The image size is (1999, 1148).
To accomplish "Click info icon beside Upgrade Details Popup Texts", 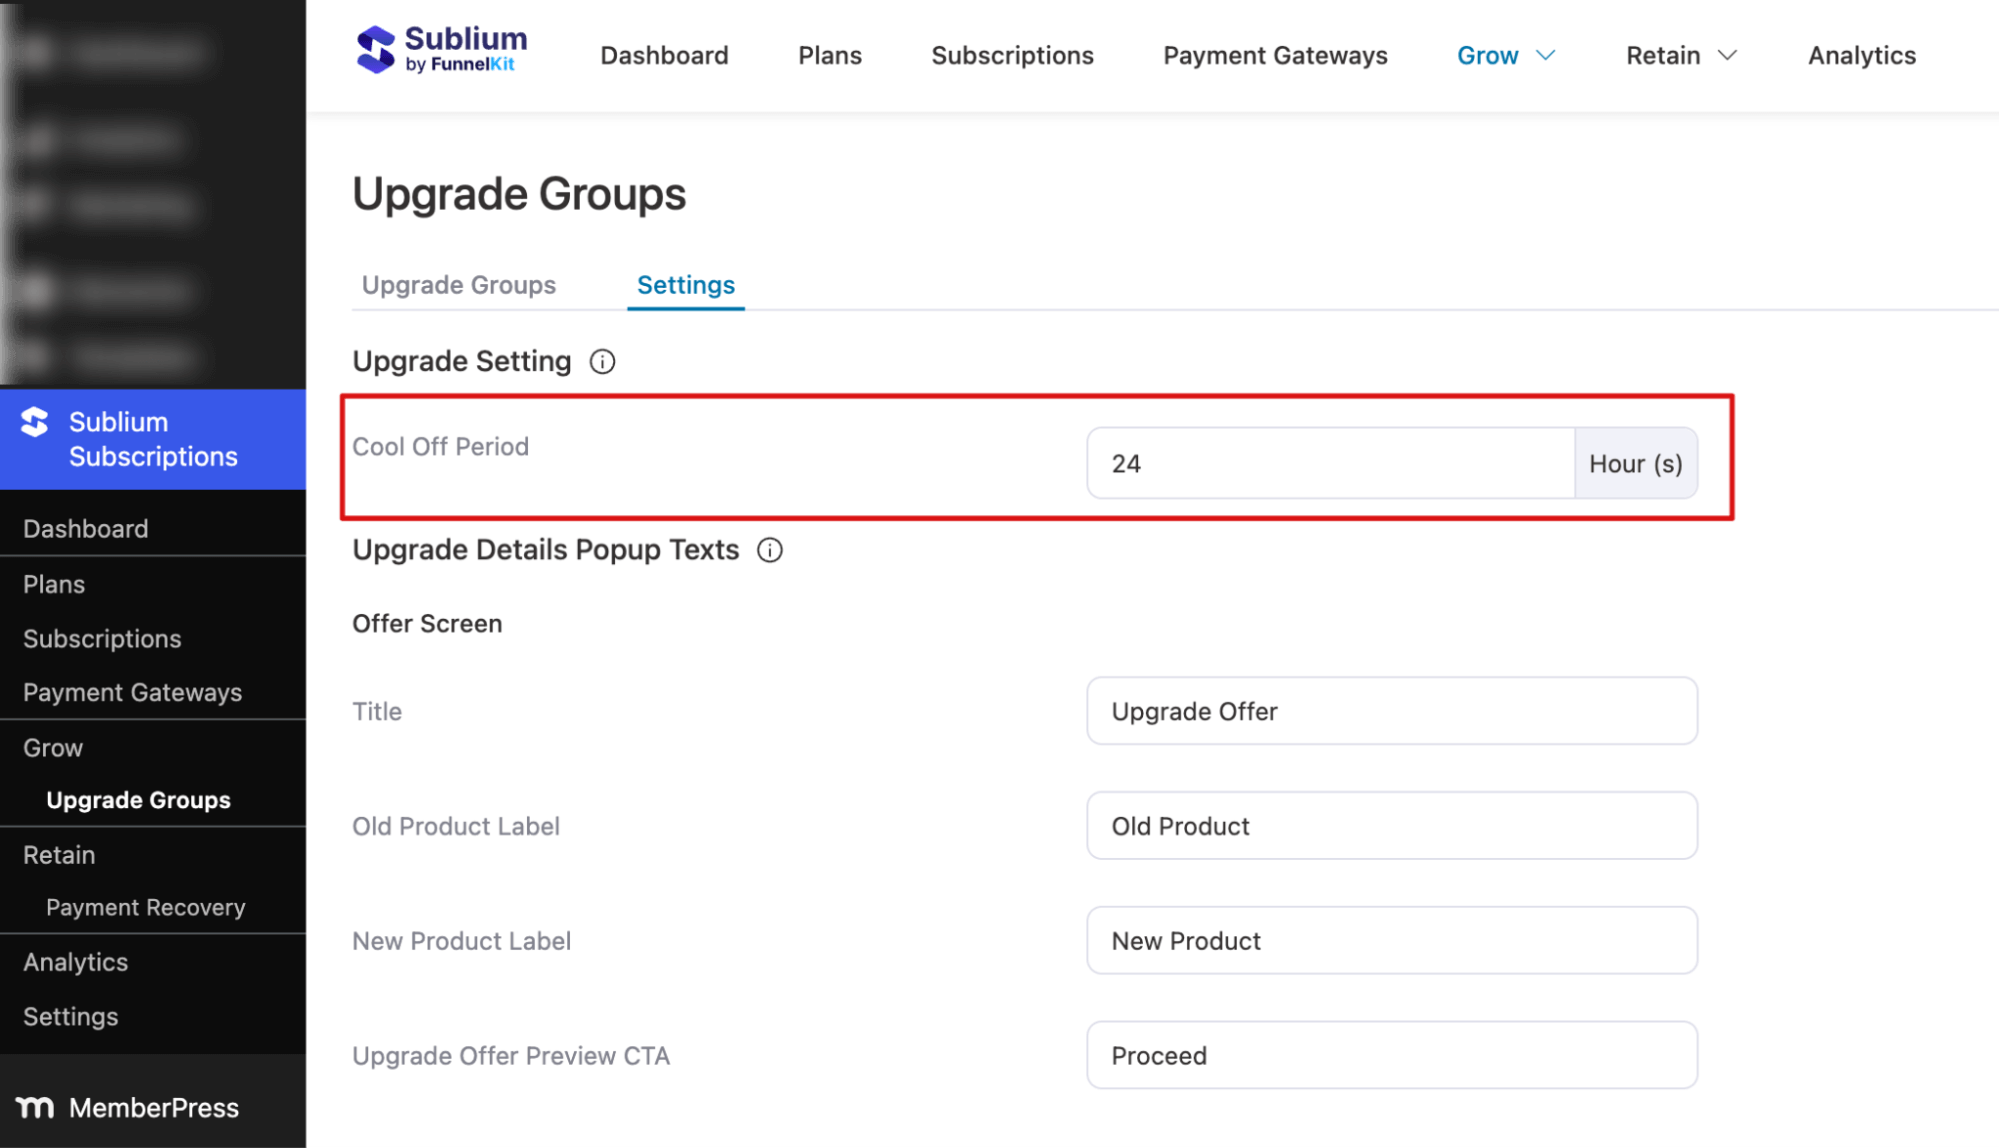I will tap(770, 550).
